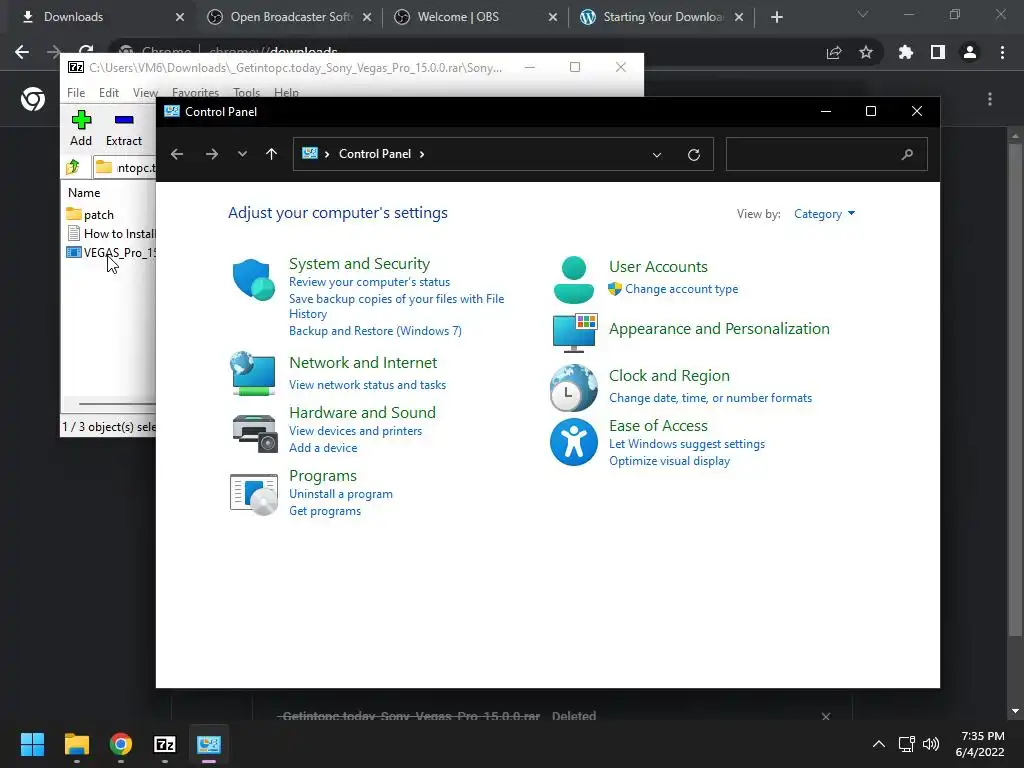This screenshot has width=1024, height=768.
Task: Click the Chrome downloads page vertical scrollbar
Action: pos(1014,392)
